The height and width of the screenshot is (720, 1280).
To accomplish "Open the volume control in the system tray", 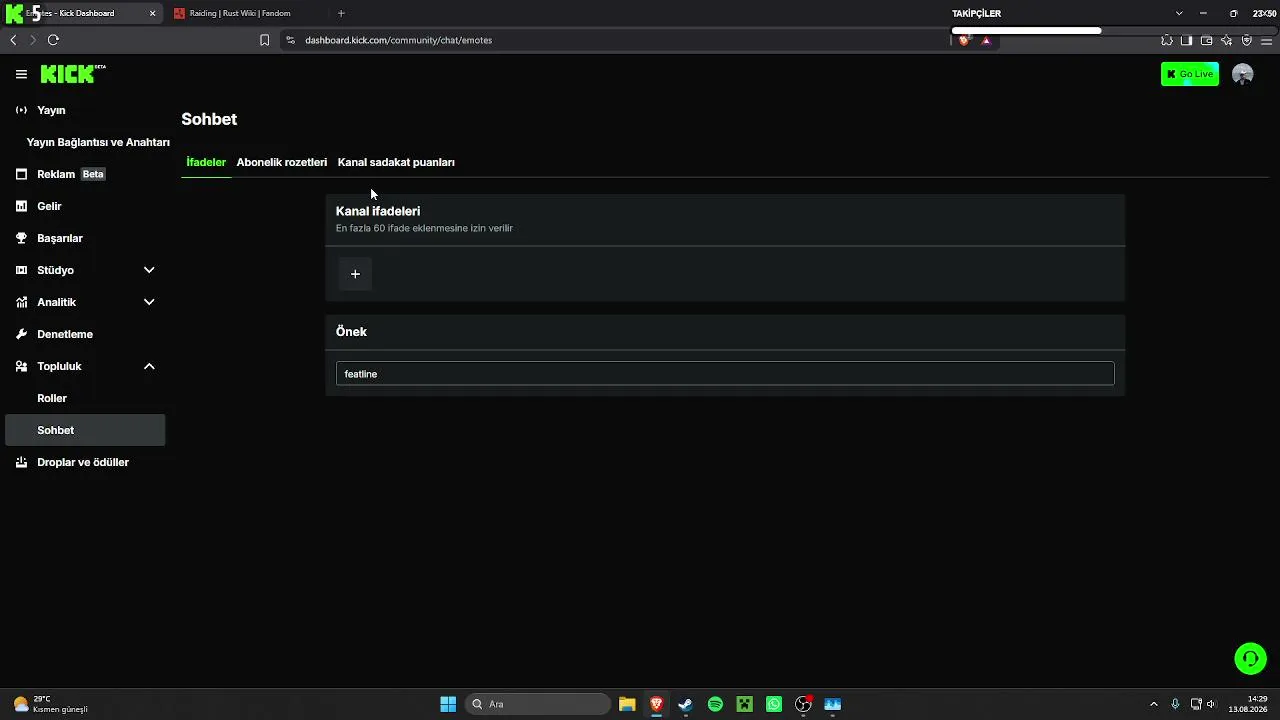I will (1211, 704).
